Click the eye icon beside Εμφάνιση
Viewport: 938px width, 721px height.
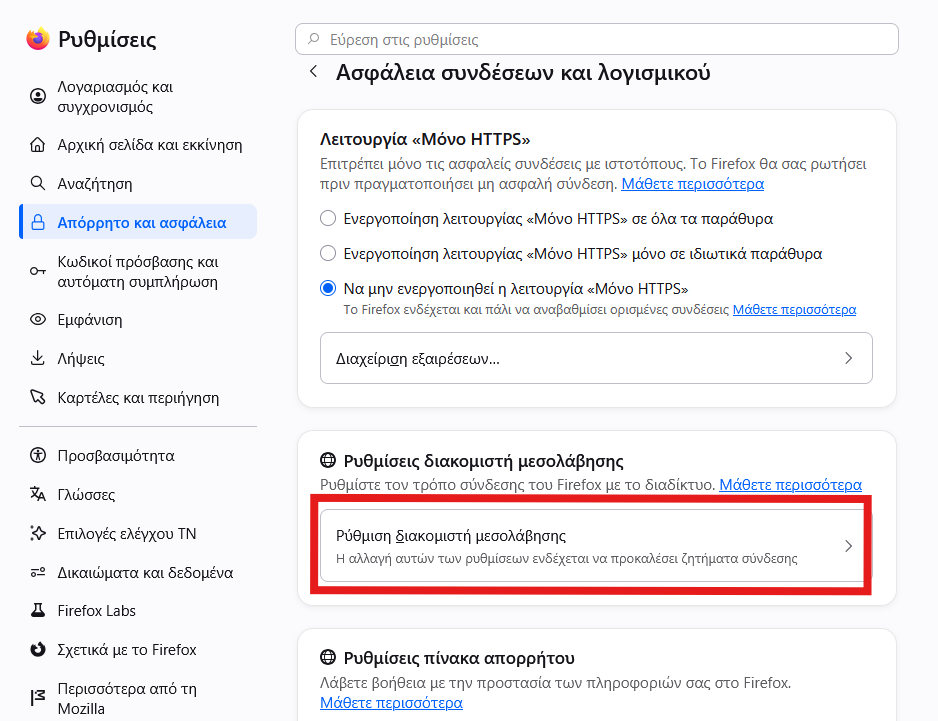tap(38, 320)
